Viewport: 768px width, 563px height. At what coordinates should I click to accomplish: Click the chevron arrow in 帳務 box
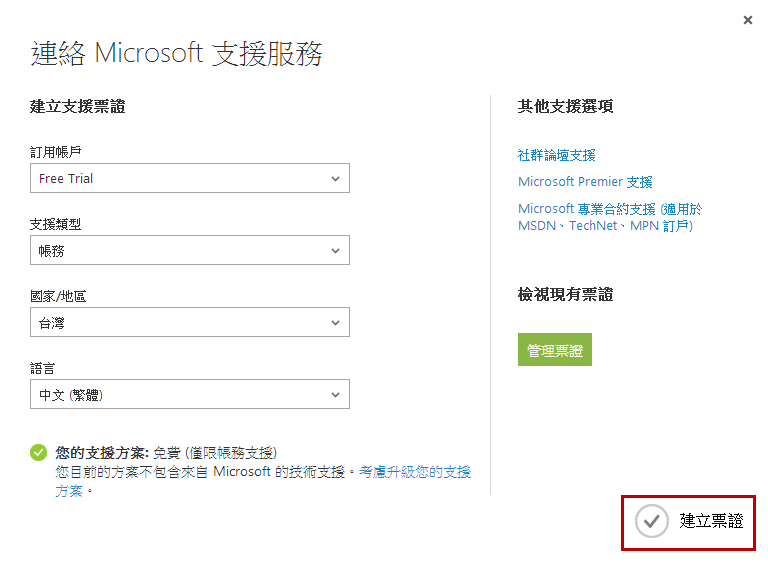tap(335, 251)
